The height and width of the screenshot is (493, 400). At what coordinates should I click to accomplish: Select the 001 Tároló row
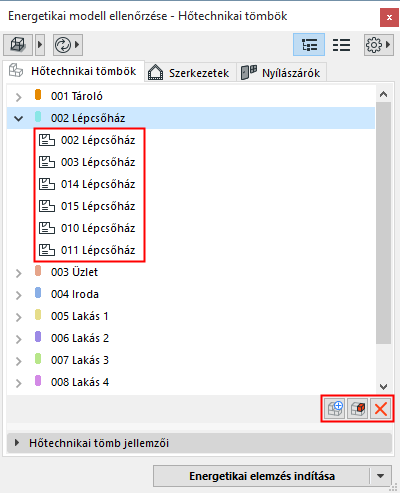click(x=191, y=96)
